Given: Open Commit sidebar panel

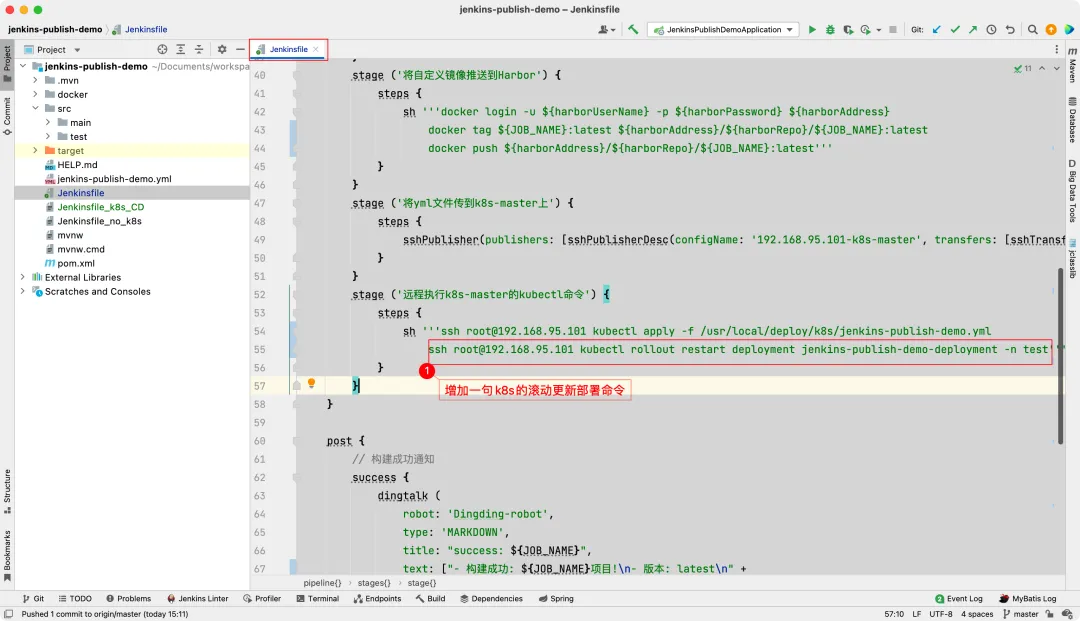Looking at the screenshot, I should [7, 116].
